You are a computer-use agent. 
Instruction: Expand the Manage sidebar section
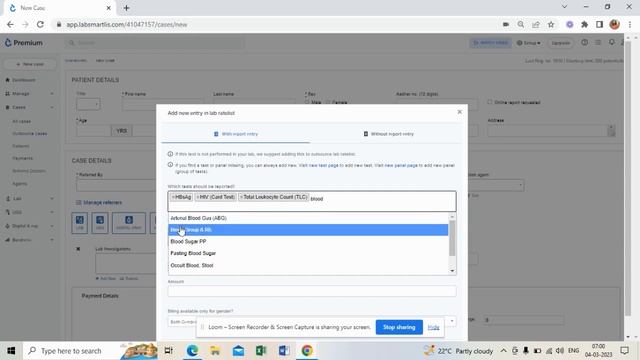click(x=29, y=94)
